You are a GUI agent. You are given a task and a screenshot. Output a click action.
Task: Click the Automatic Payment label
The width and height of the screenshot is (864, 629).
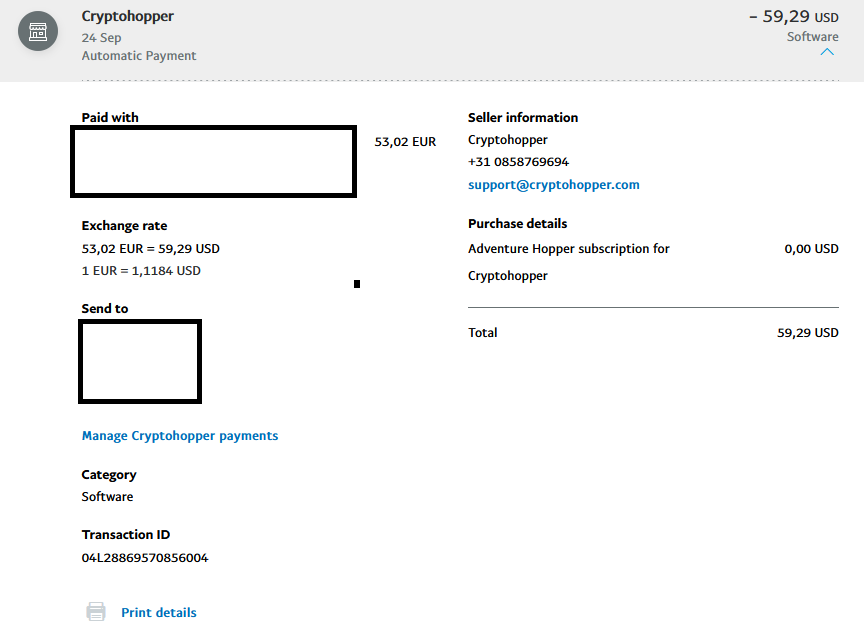[139, 56]
